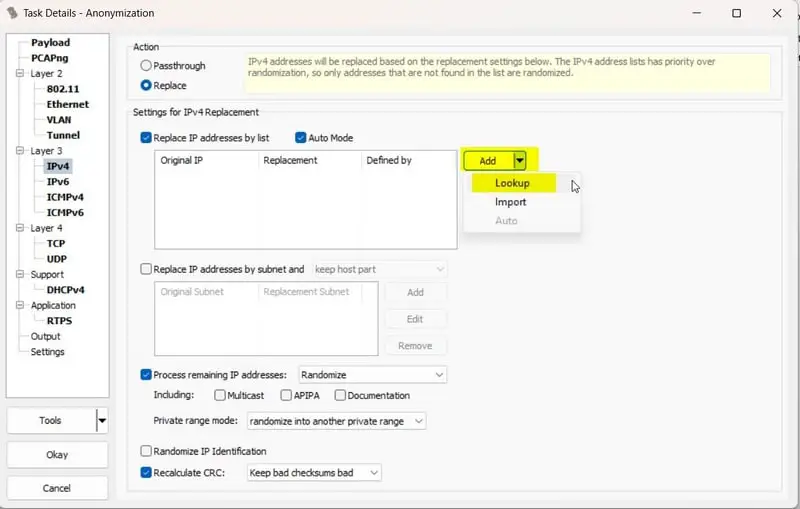The image size is (800, 509).
Task: Open the keep host part dropdown
Action: click(380, 269)
